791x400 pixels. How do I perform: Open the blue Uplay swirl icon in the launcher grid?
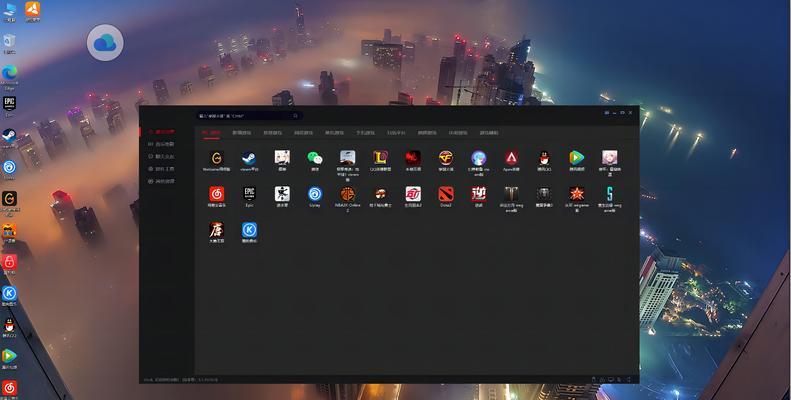pyautogui.click(x=315, y=194)
